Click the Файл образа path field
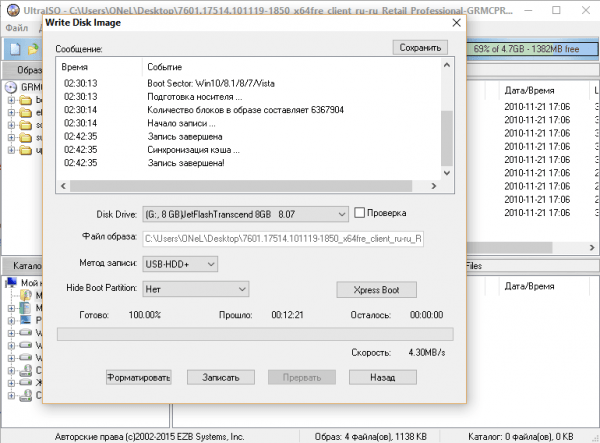The width and height of the screenshot is (600, 443). click(x=283, y=239)
